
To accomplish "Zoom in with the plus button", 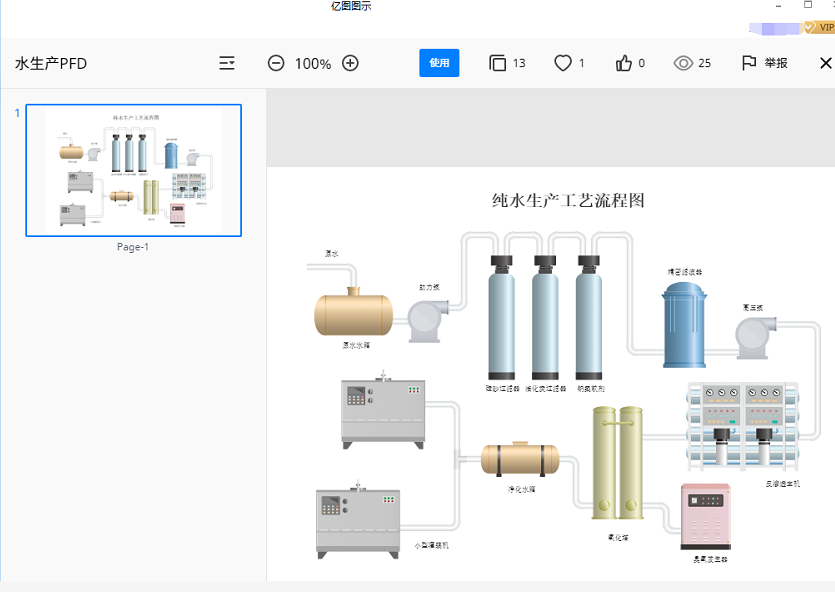I will click(350, 63).
